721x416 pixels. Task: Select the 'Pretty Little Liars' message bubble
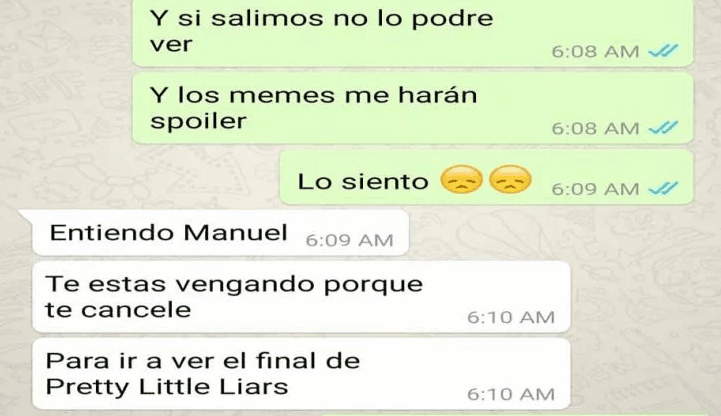coord(301,374)
